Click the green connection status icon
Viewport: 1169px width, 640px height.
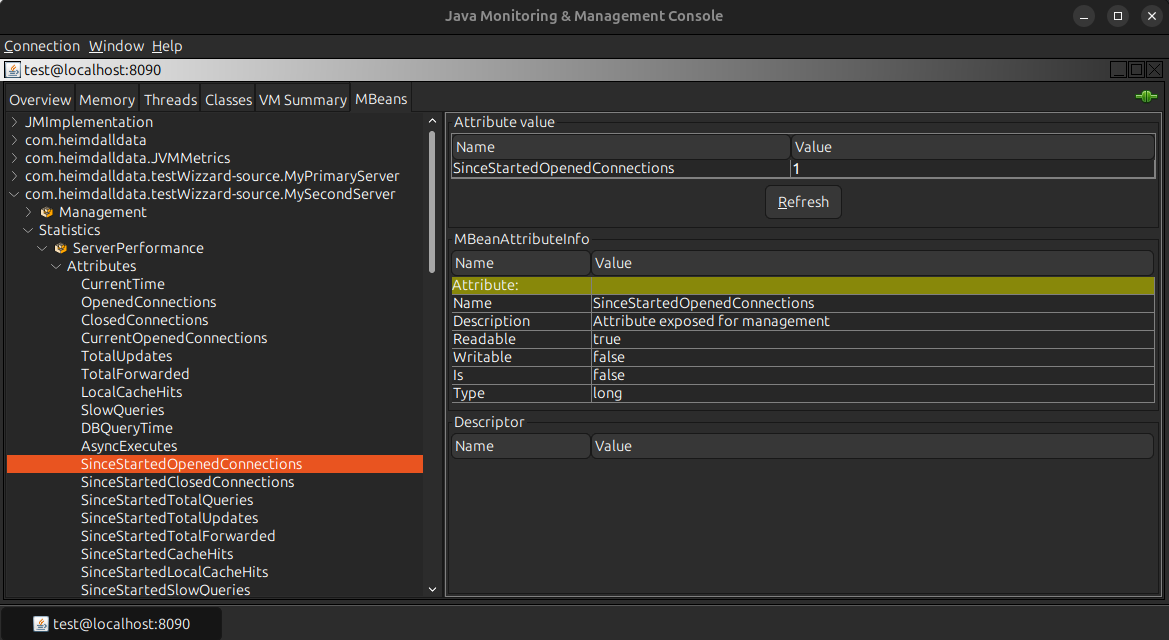[x=1146, y=97]
